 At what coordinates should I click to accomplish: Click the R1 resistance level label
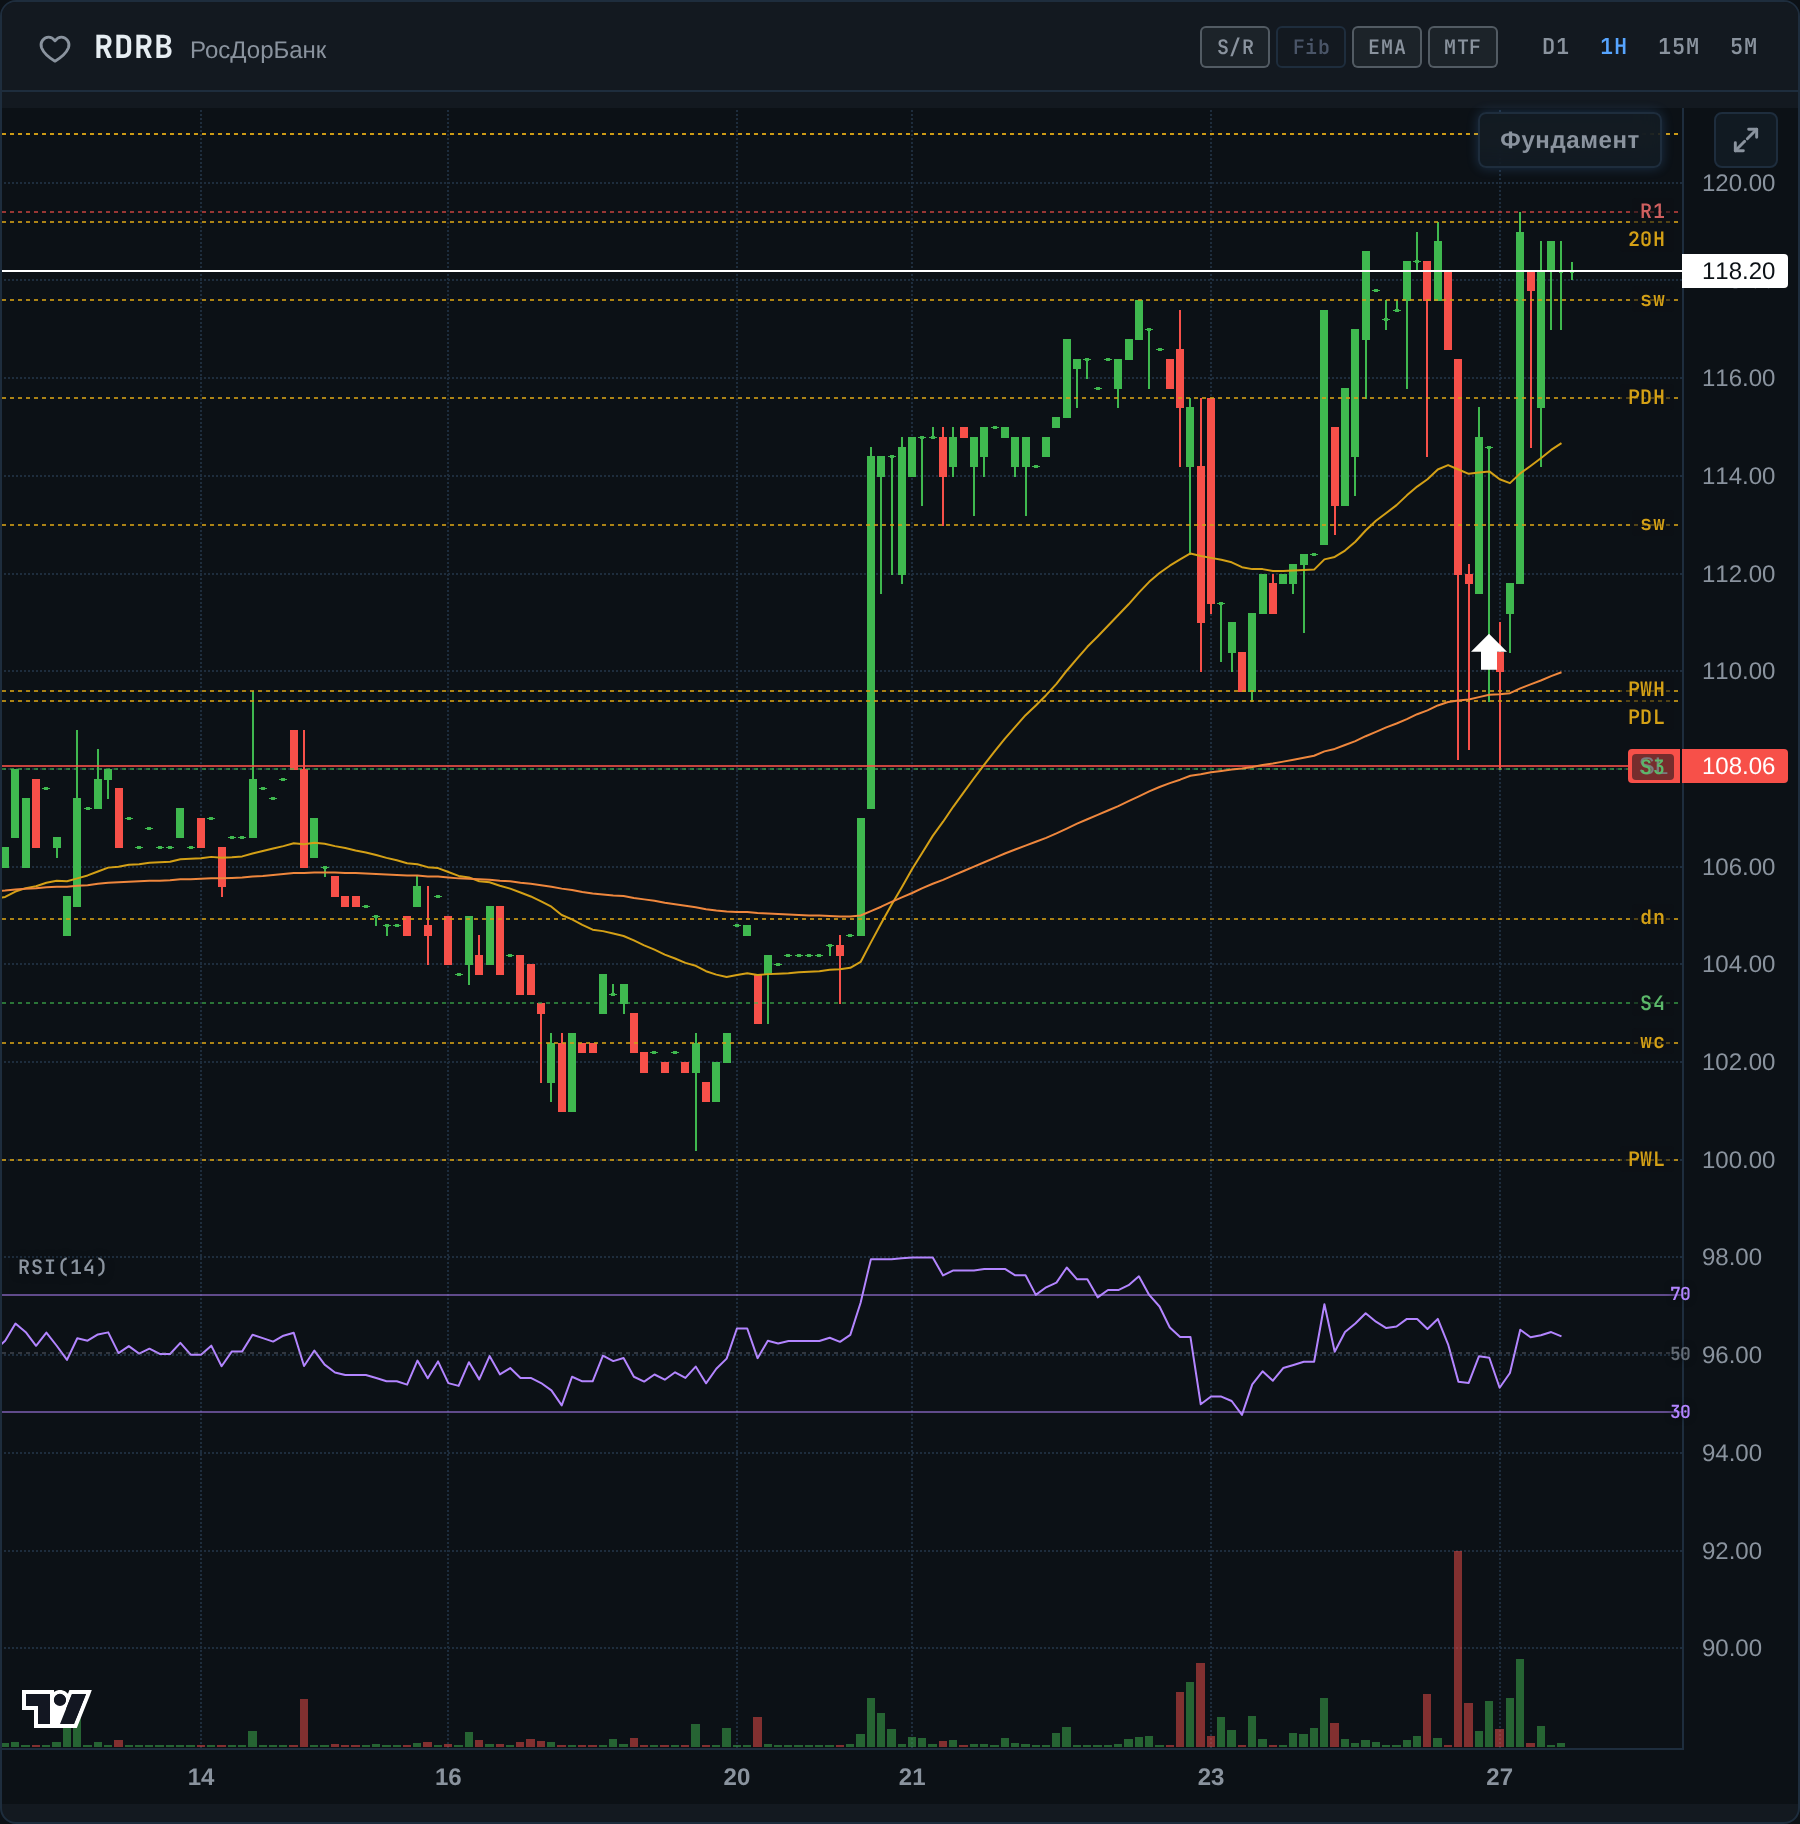point(1652,211)
